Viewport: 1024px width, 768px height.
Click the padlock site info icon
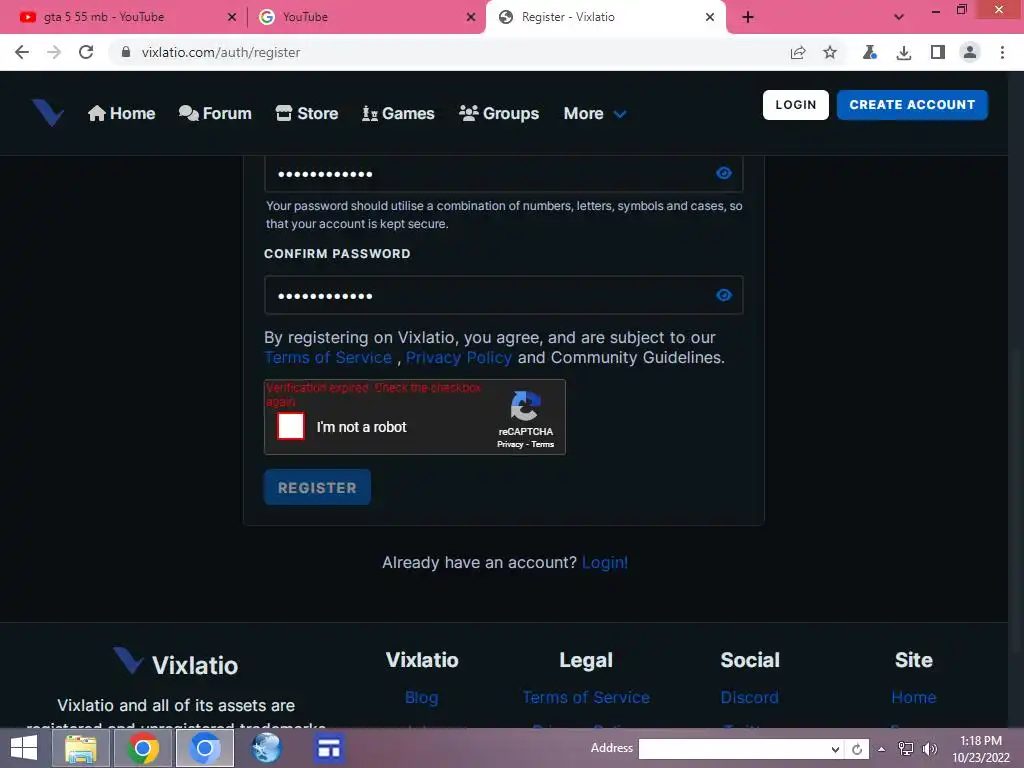click(126, 52)
